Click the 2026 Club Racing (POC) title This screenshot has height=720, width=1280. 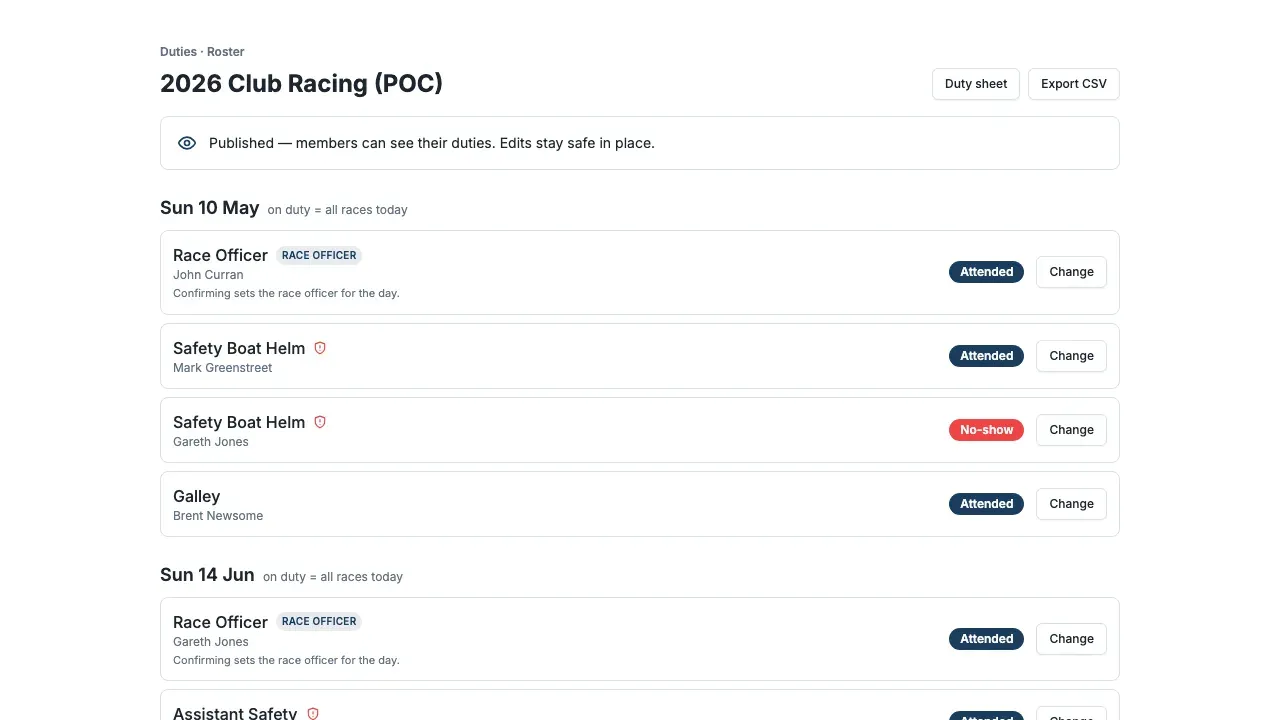tap(301, 83)
